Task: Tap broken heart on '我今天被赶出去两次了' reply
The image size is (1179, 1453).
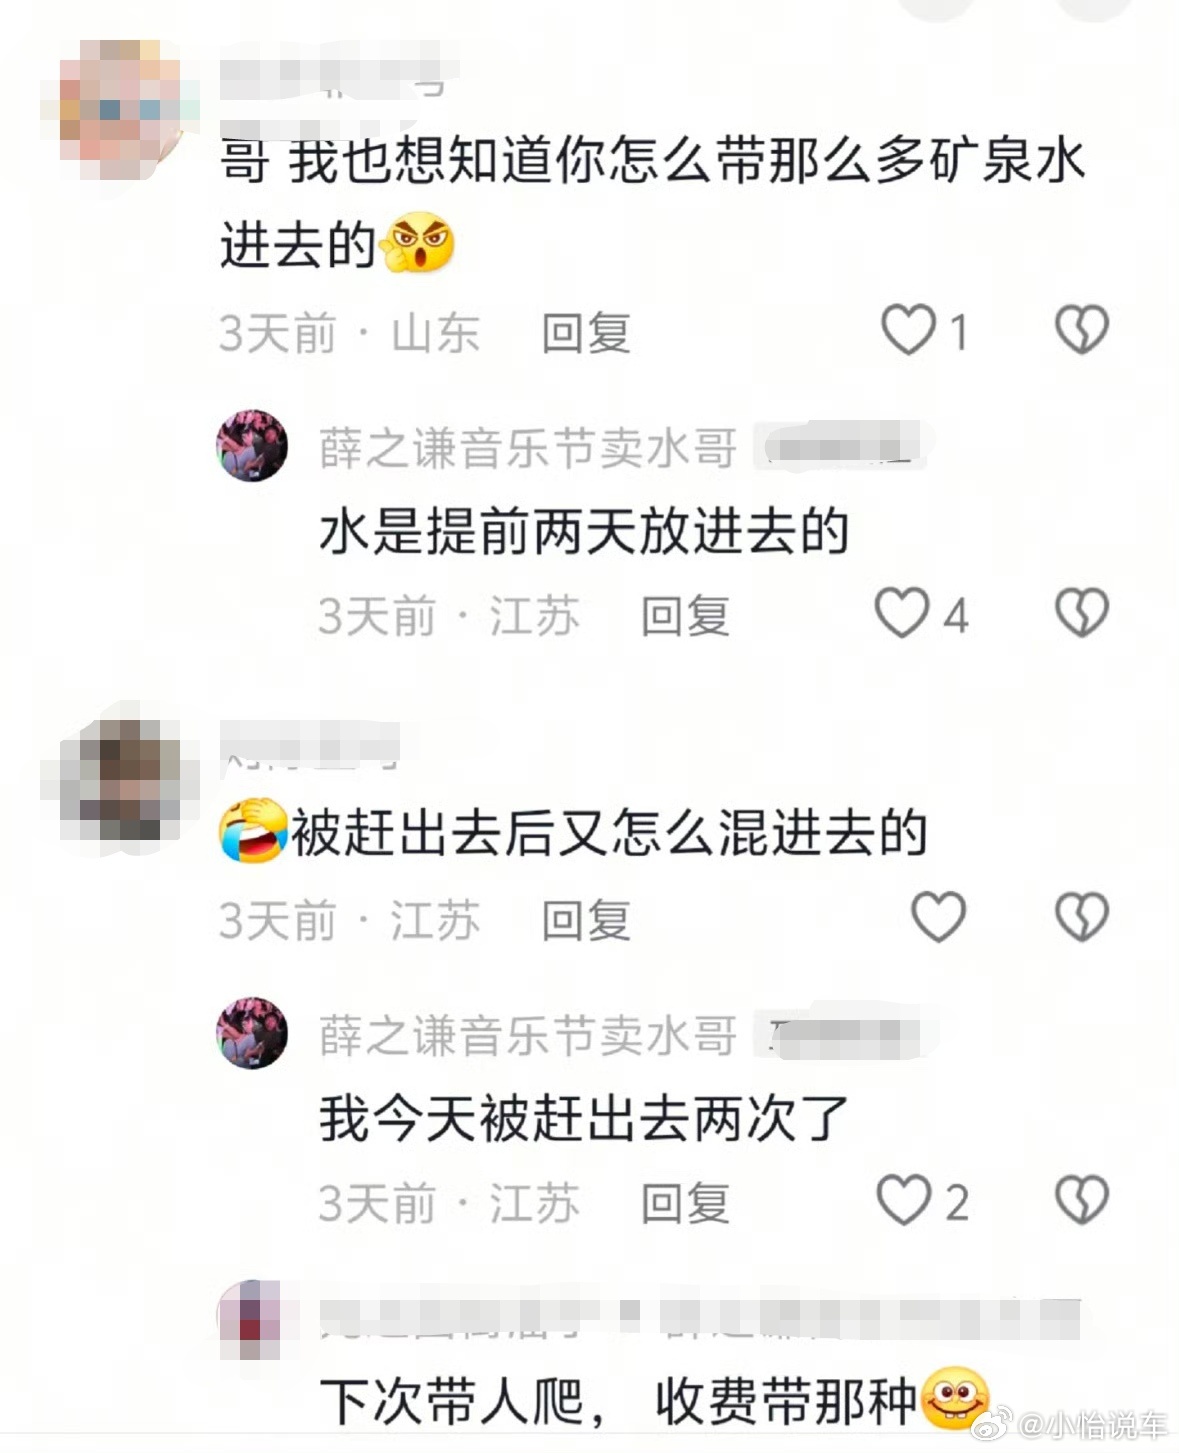Action: point(1082,1201)
